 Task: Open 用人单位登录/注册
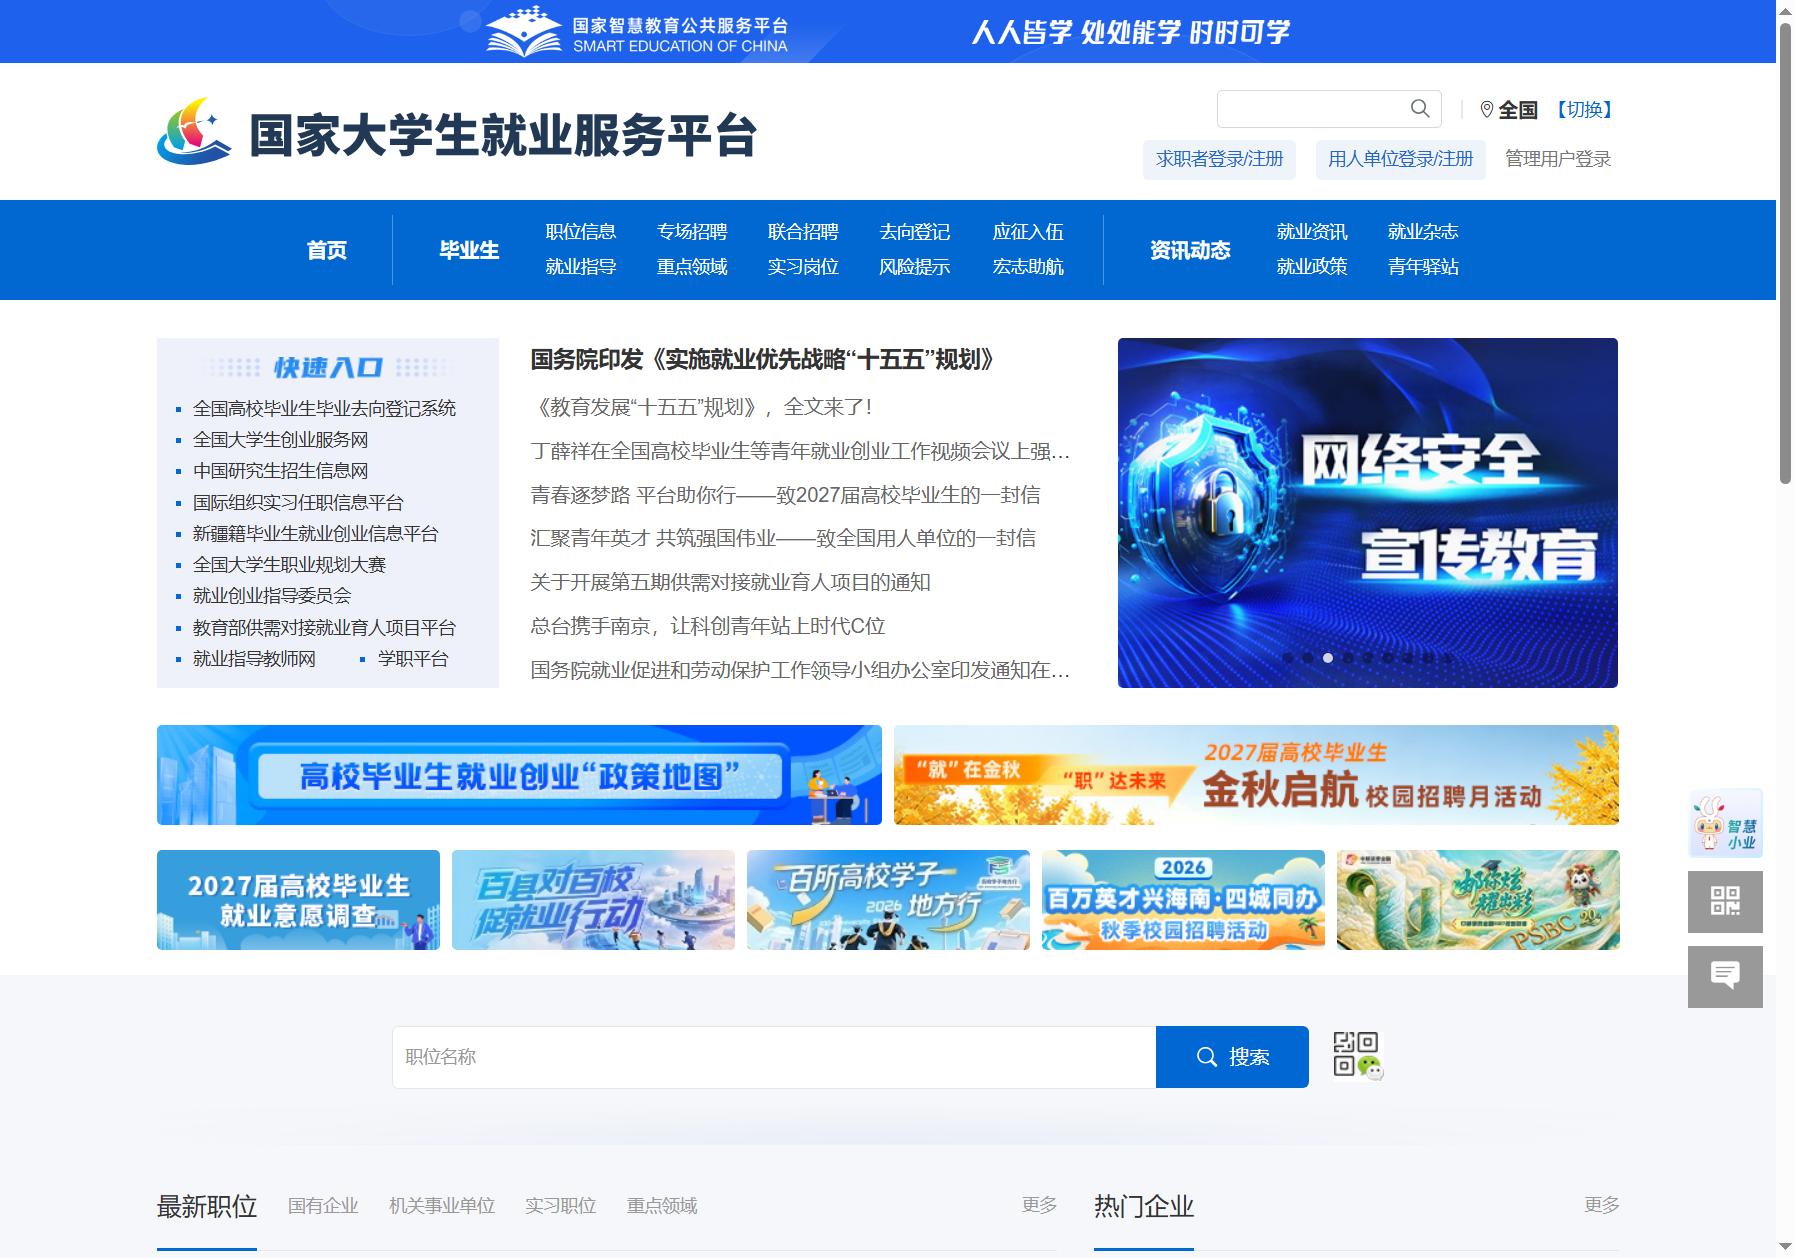[x=1400, y=159]
